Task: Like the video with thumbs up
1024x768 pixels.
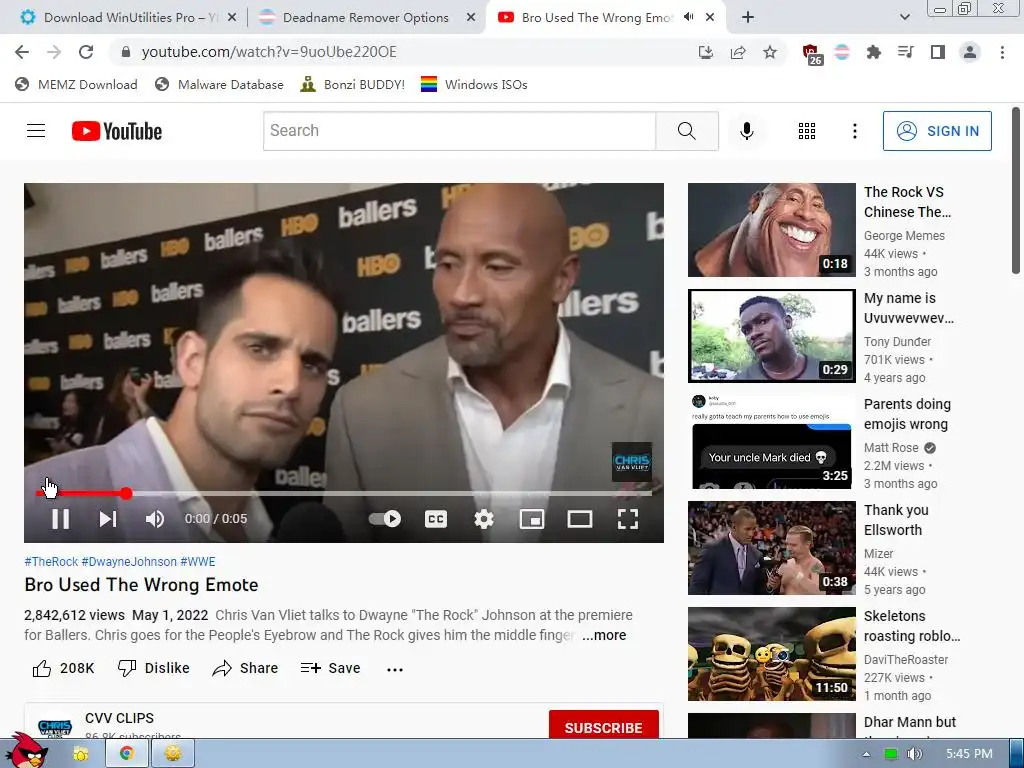Action: [x=63, y=668]
